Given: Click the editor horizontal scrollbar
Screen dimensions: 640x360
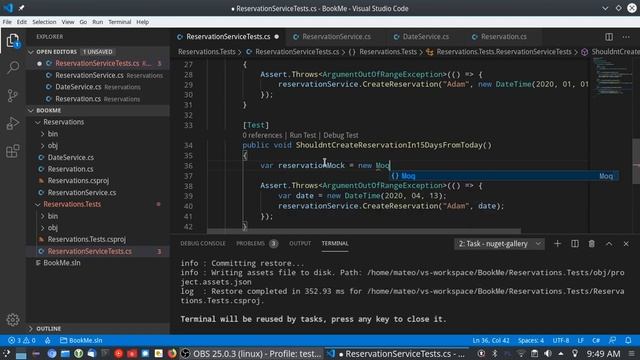Looking at the screenshot, I should (x=364, y=231).
